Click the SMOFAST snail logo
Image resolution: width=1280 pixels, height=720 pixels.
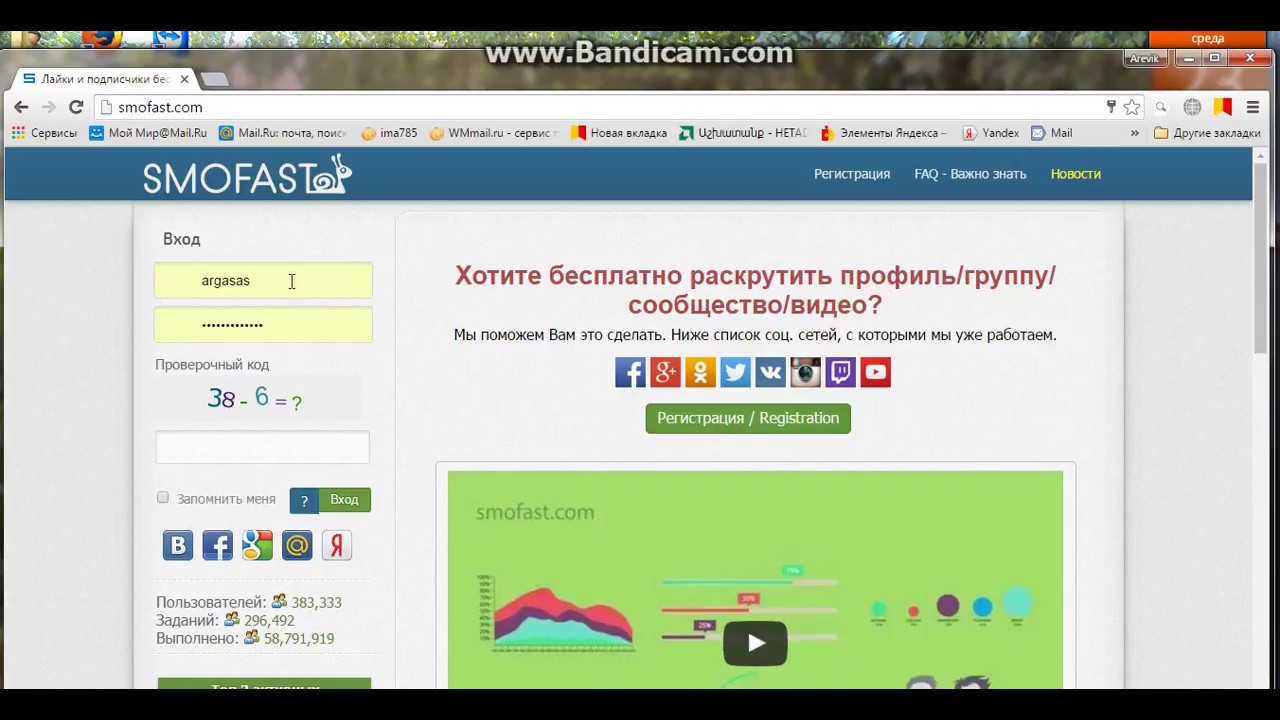[247, 175]
